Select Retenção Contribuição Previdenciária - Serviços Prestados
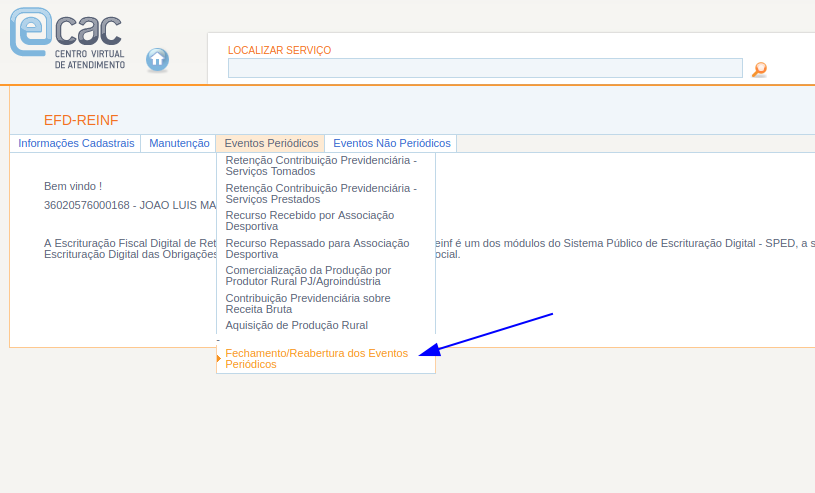 321,193
